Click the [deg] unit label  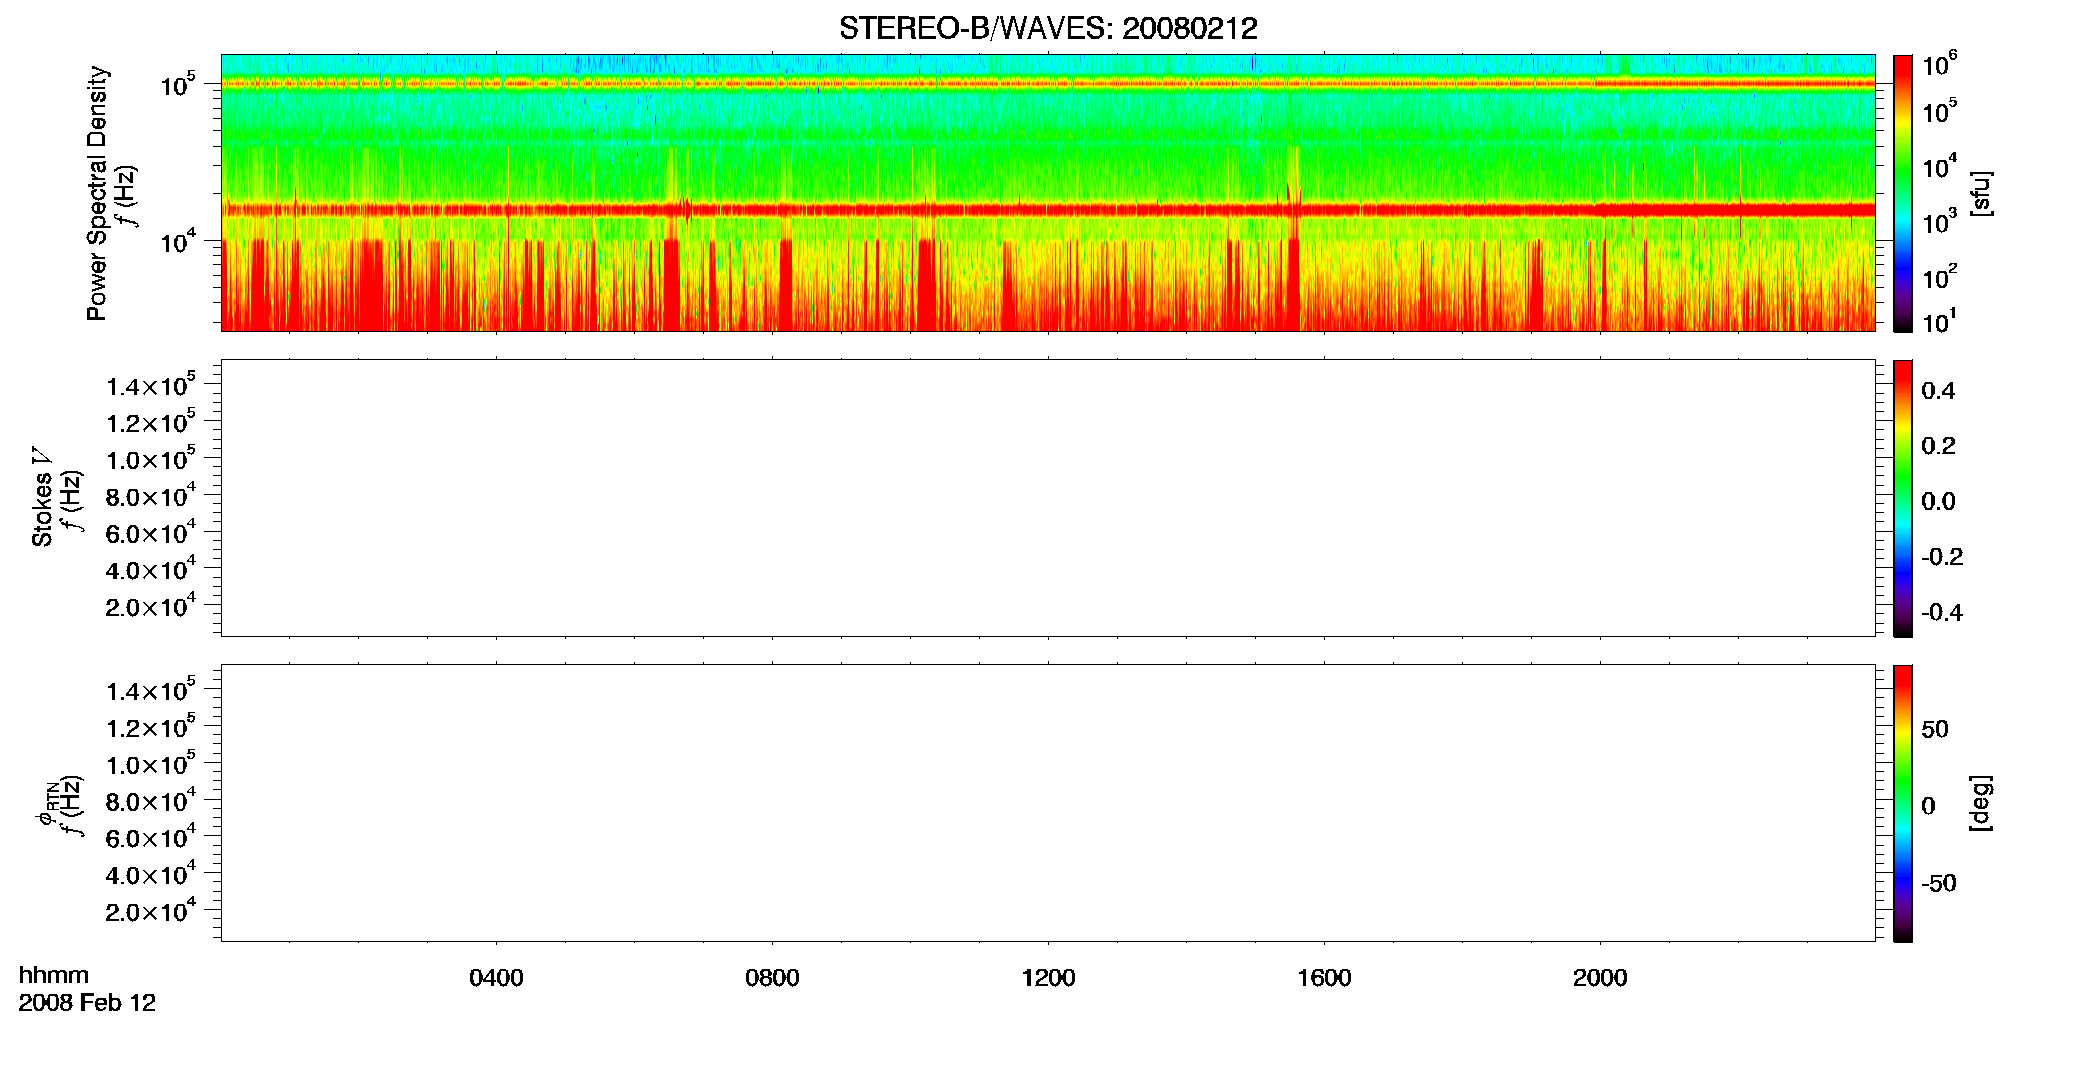[x=1980, y=803]
